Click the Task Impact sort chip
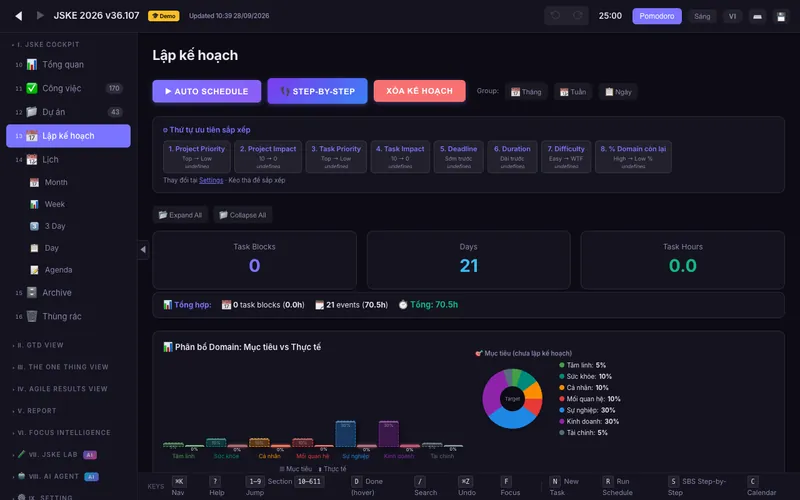Image resolution: width=800 pixels, height=500 pixels. pos(400,157)
